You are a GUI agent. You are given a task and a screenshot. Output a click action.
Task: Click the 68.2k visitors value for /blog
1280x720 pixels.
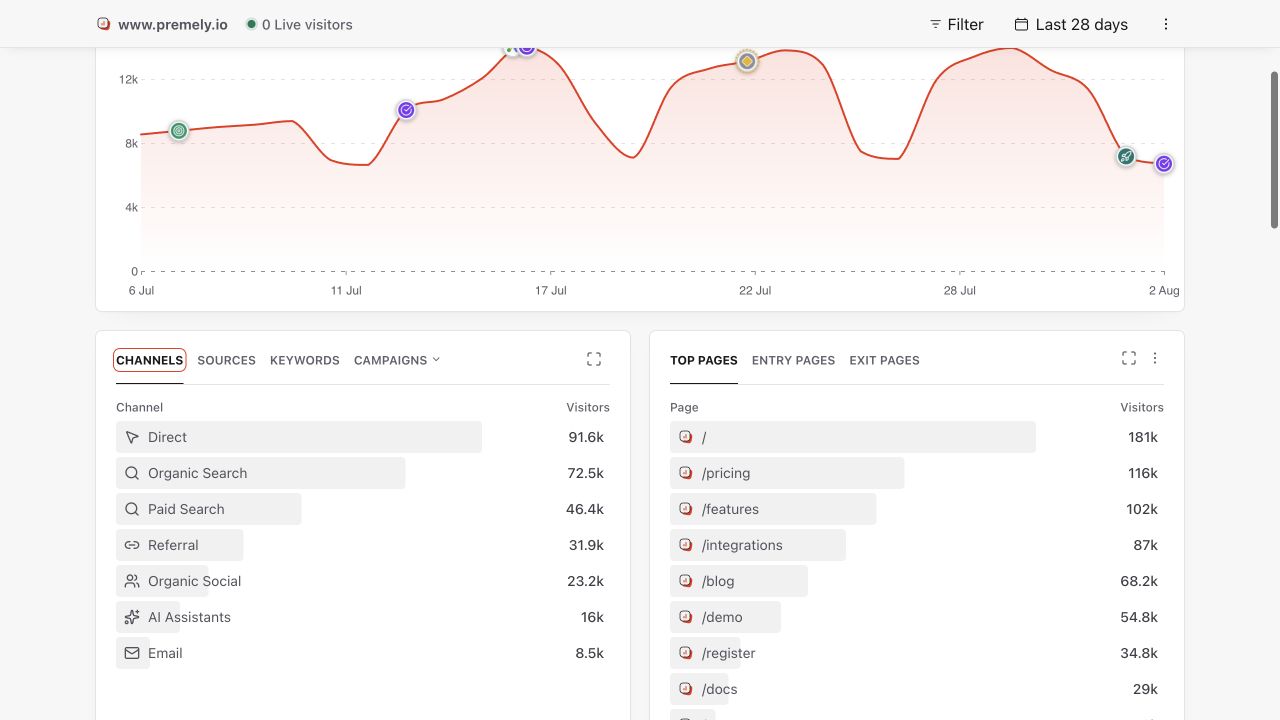coord(1139,581)
